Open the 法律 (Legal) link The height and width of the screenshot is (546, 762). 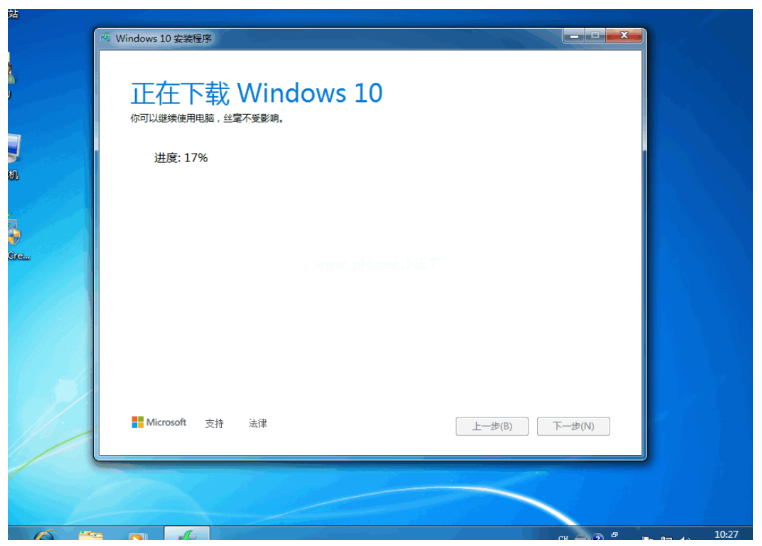(258, 424)
